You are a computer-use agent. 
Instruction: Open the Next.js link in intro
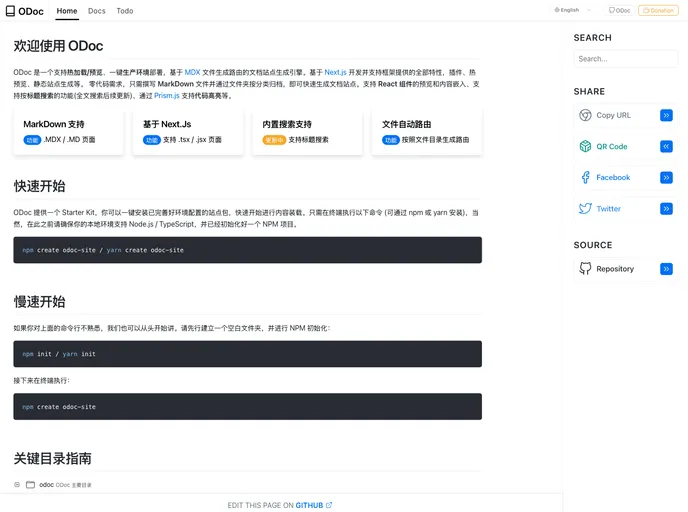(335, 72)
